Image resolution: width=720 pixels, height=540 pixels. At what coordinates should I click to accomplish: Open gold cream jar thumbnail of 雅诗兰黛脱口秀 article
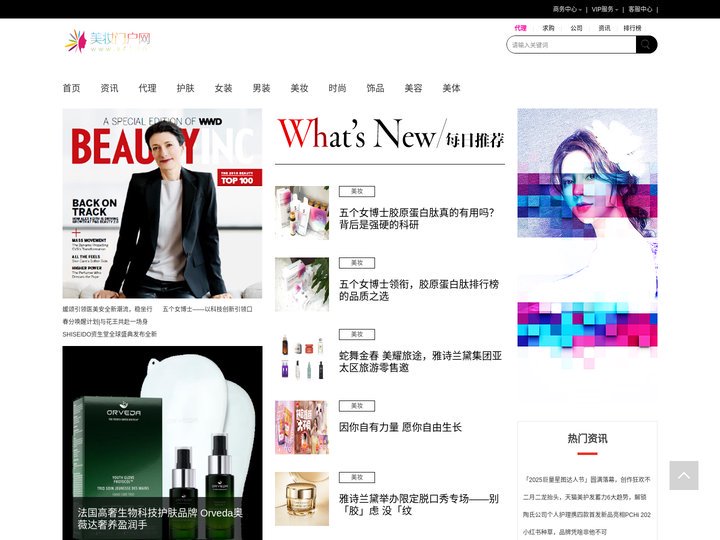coord(302,499)
